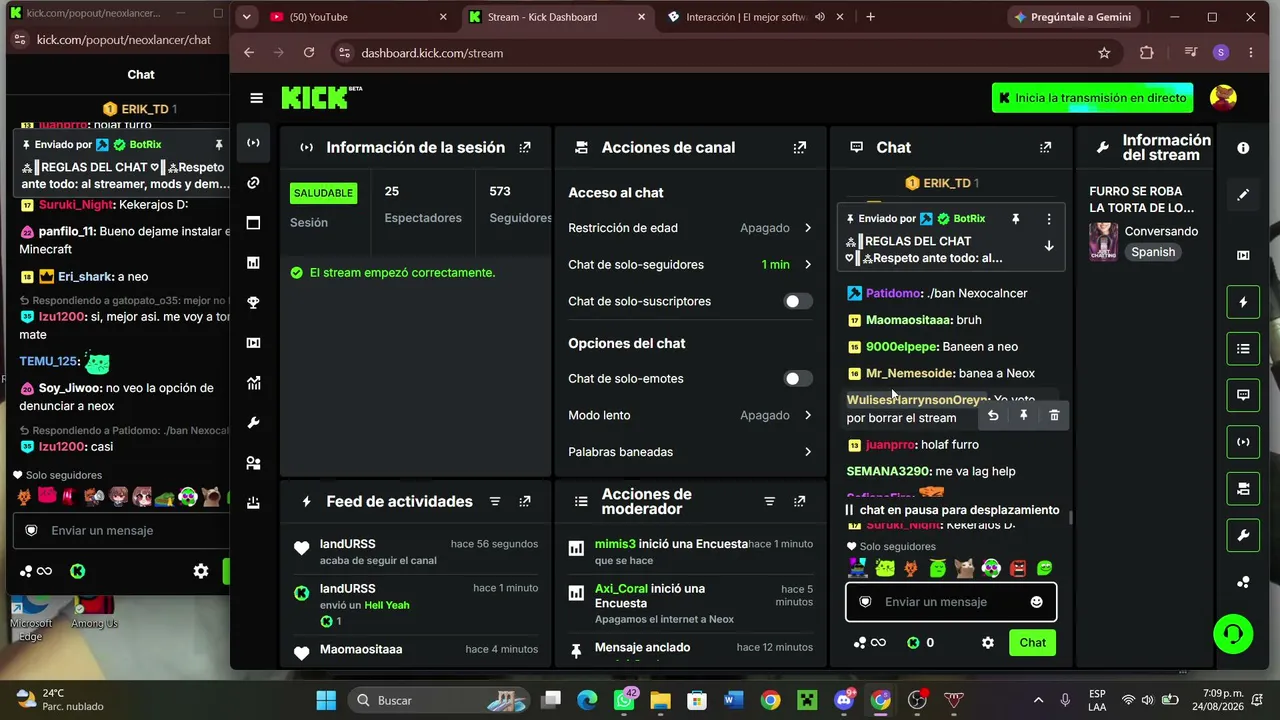This screenshot has height=720, width=1280.
Task: Open the wrench settings icon in left sidebar
Action: tap(253, 423)
